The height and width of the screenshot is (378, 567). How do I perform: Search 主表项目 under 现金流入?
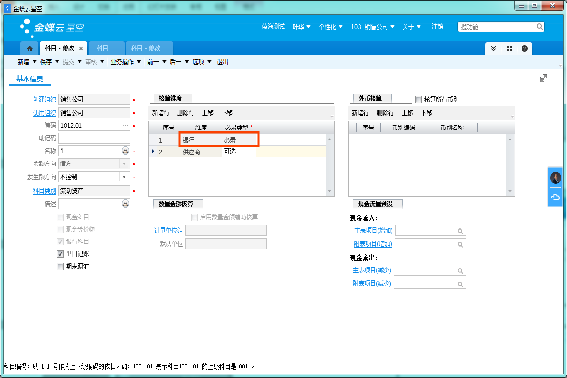click(460, 231)
